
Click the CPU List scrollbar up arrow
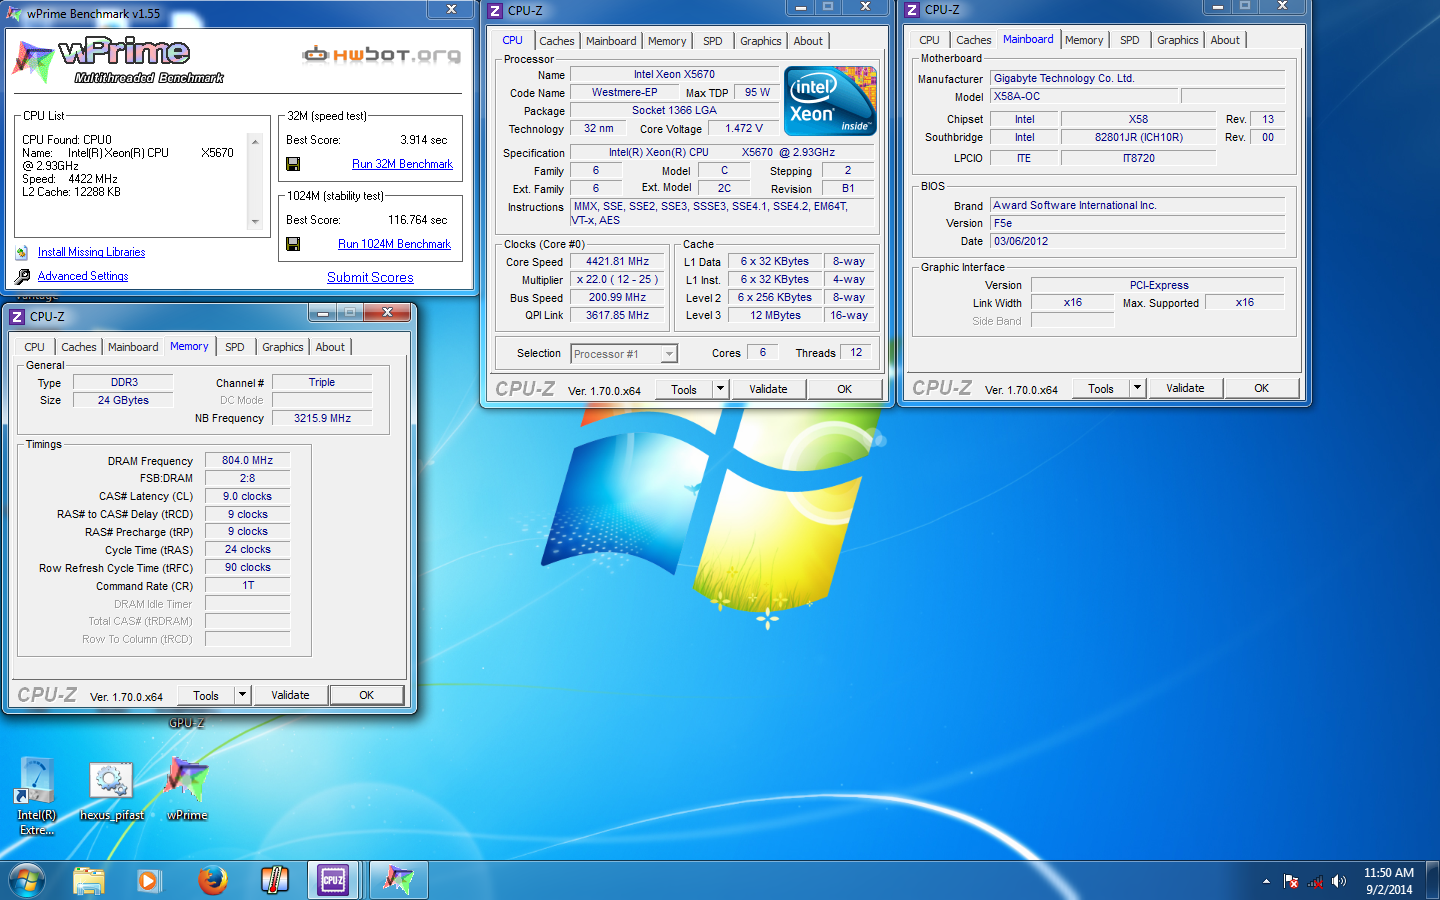click(255, 141)
